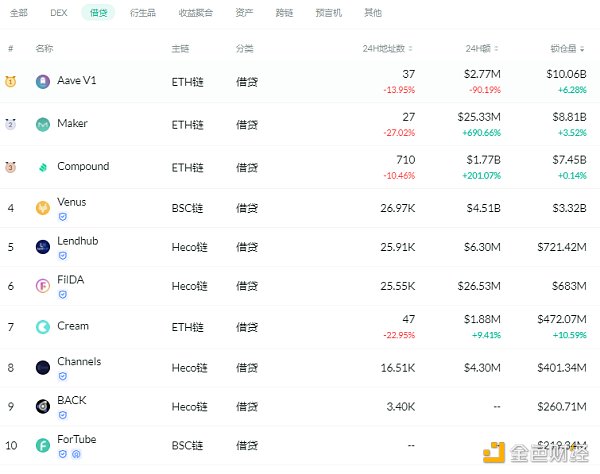The width and height of the screenshot is (600, 474).
Task: Click the Aave V1 logo icon
Action: pos(43,81)
